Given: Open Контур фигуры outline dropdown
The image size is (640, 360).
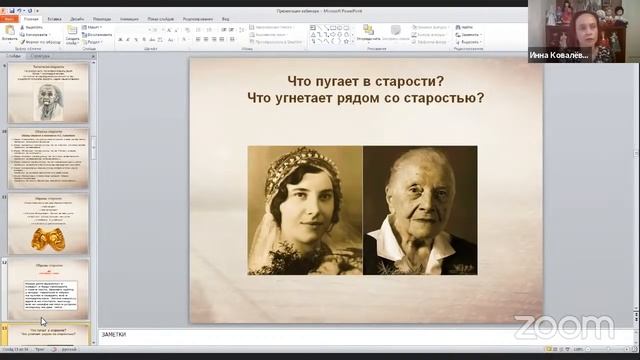Looking at the screenshot, I should 430,35.
